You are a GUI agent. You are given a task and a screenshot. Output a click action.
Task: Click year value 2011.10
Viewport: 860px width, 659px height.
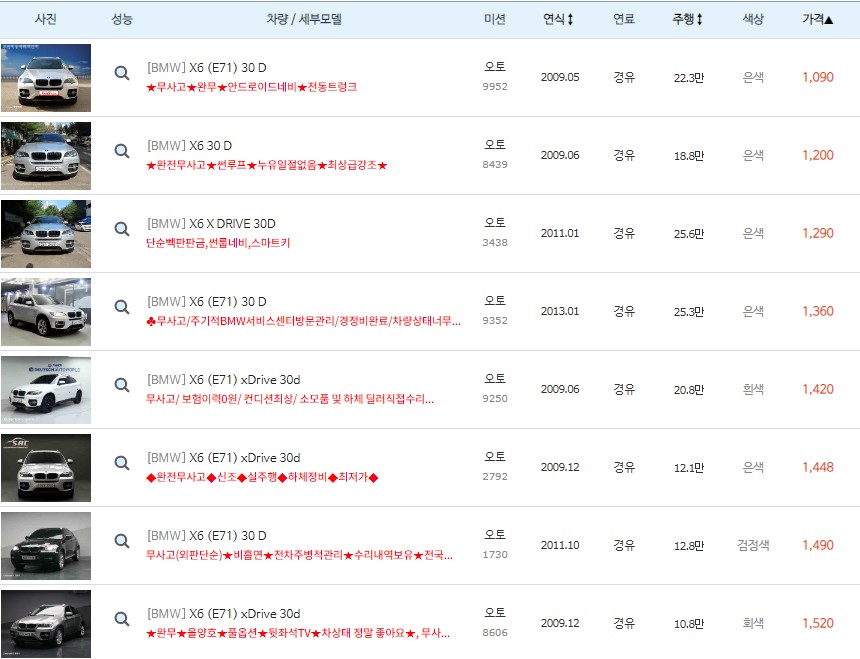560,545
